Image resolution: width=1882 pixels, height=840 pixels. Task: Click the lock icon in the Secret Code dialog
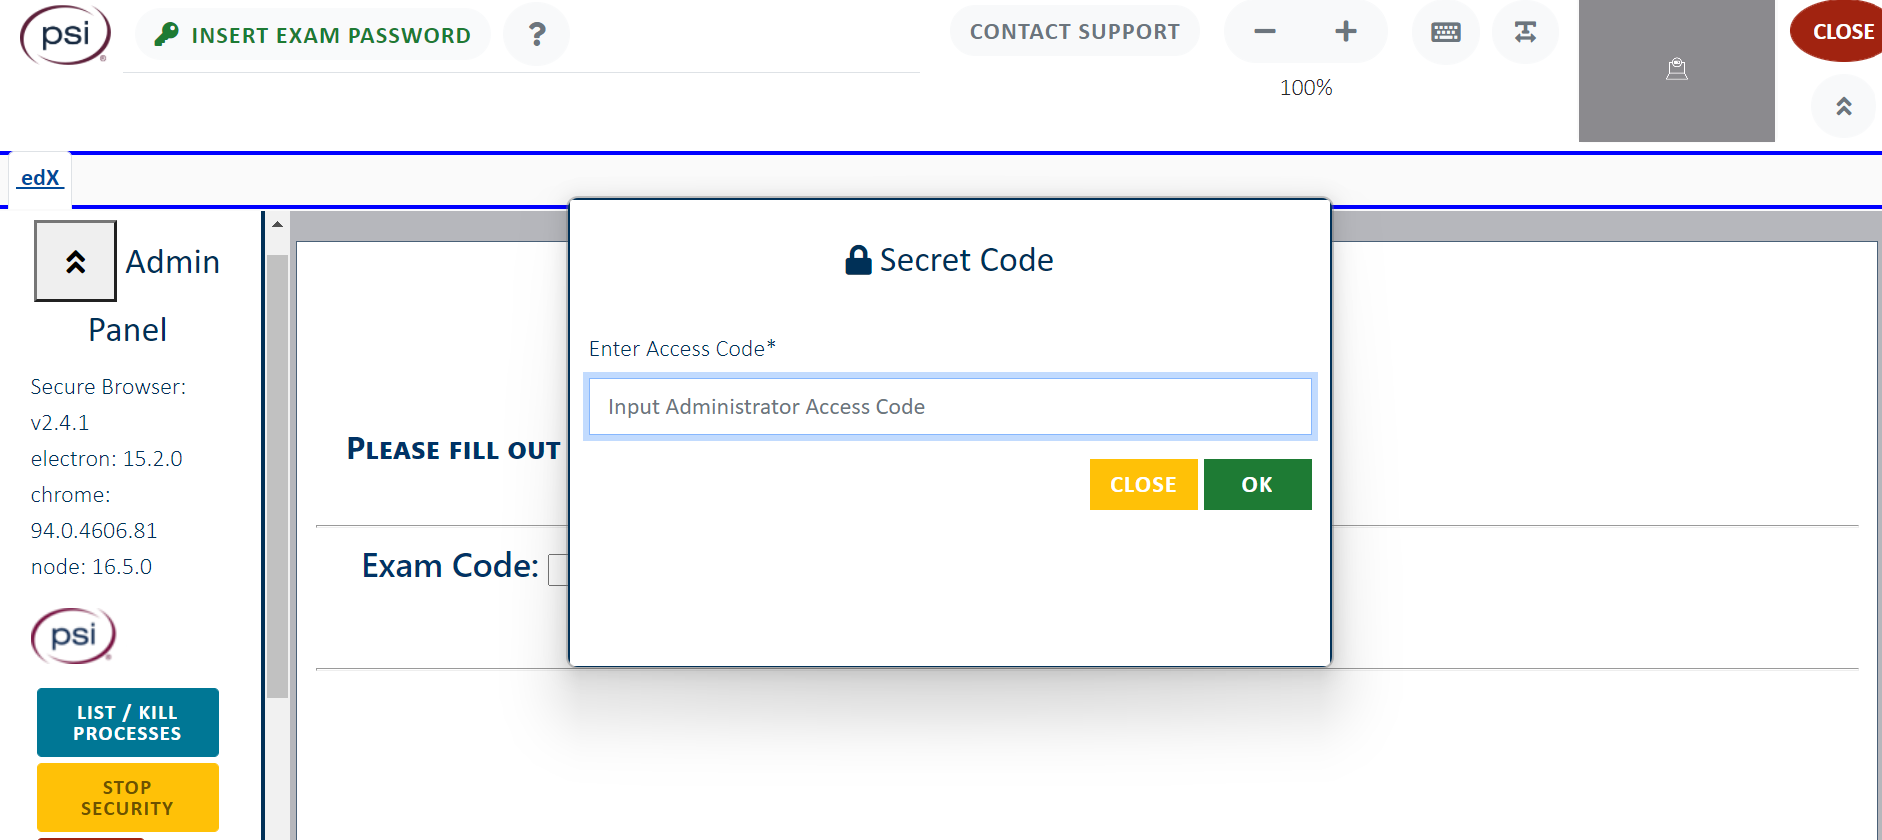(857, 259)
